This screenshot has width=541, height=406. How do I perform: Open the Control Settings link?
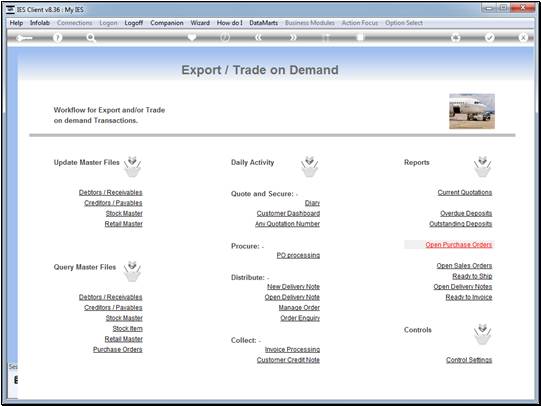click(x=469, y=360)
